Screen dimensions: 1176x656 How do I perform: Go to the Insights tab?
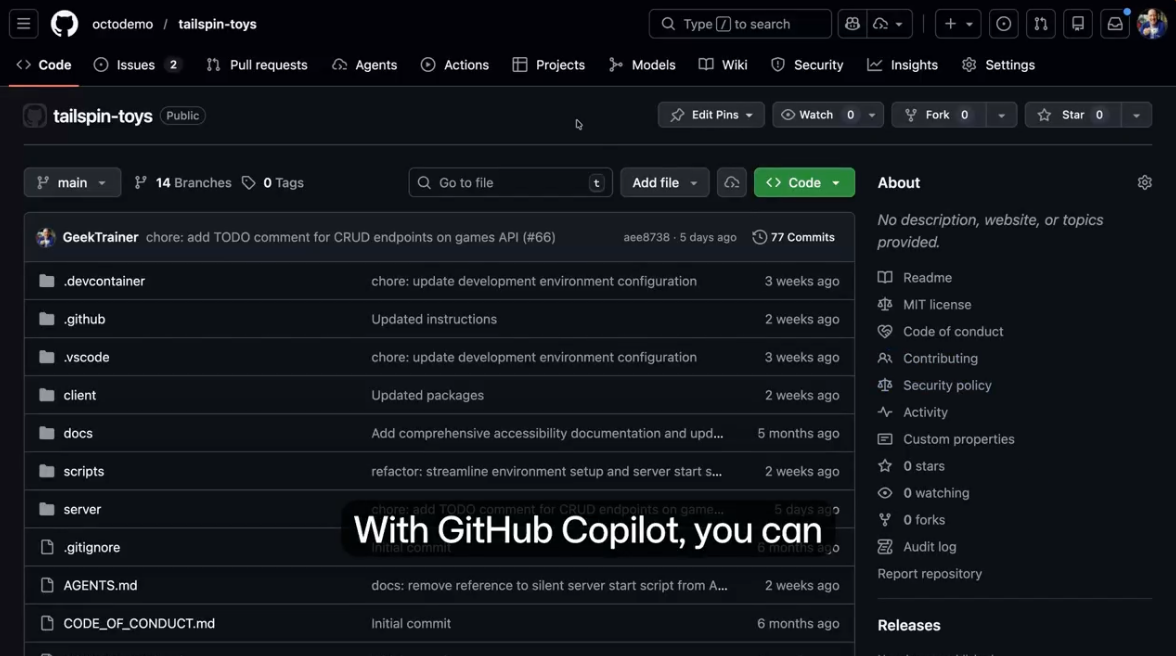(903, 65)
